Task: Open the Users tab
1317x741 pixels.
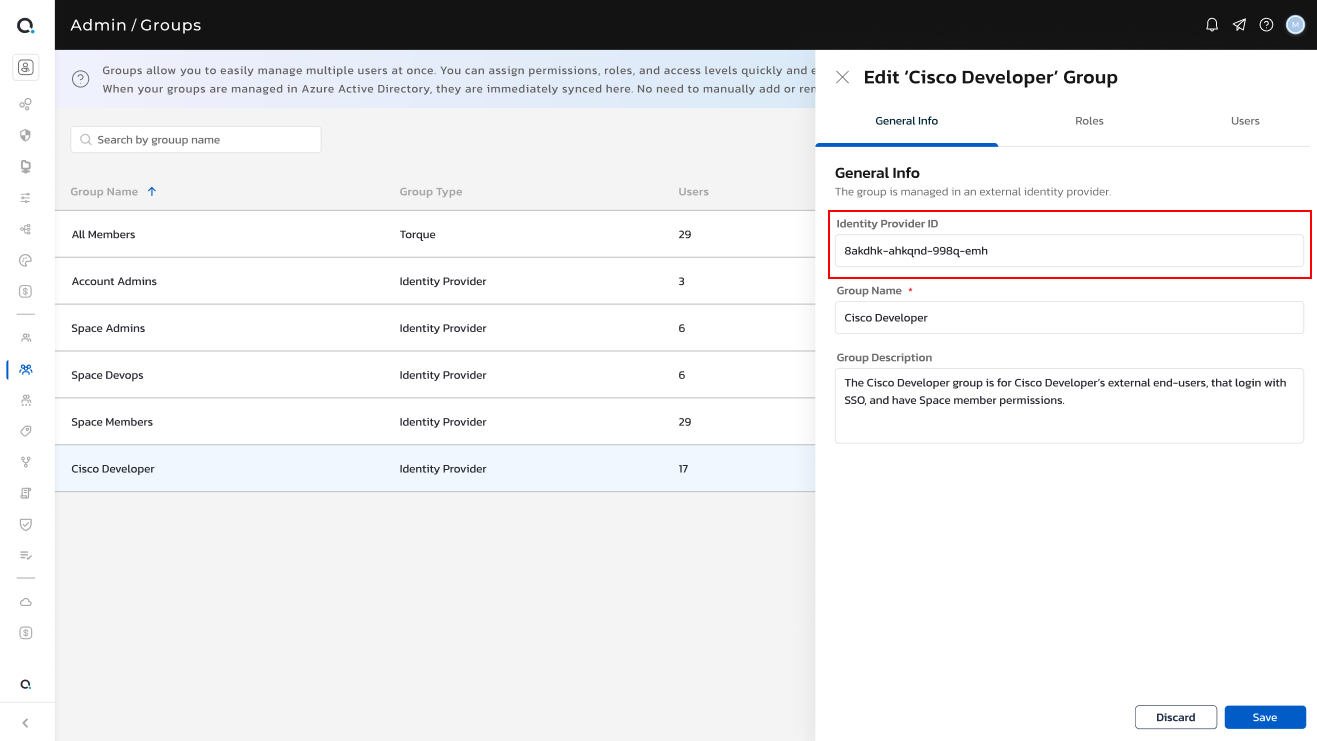Action: click(1245, 120)
